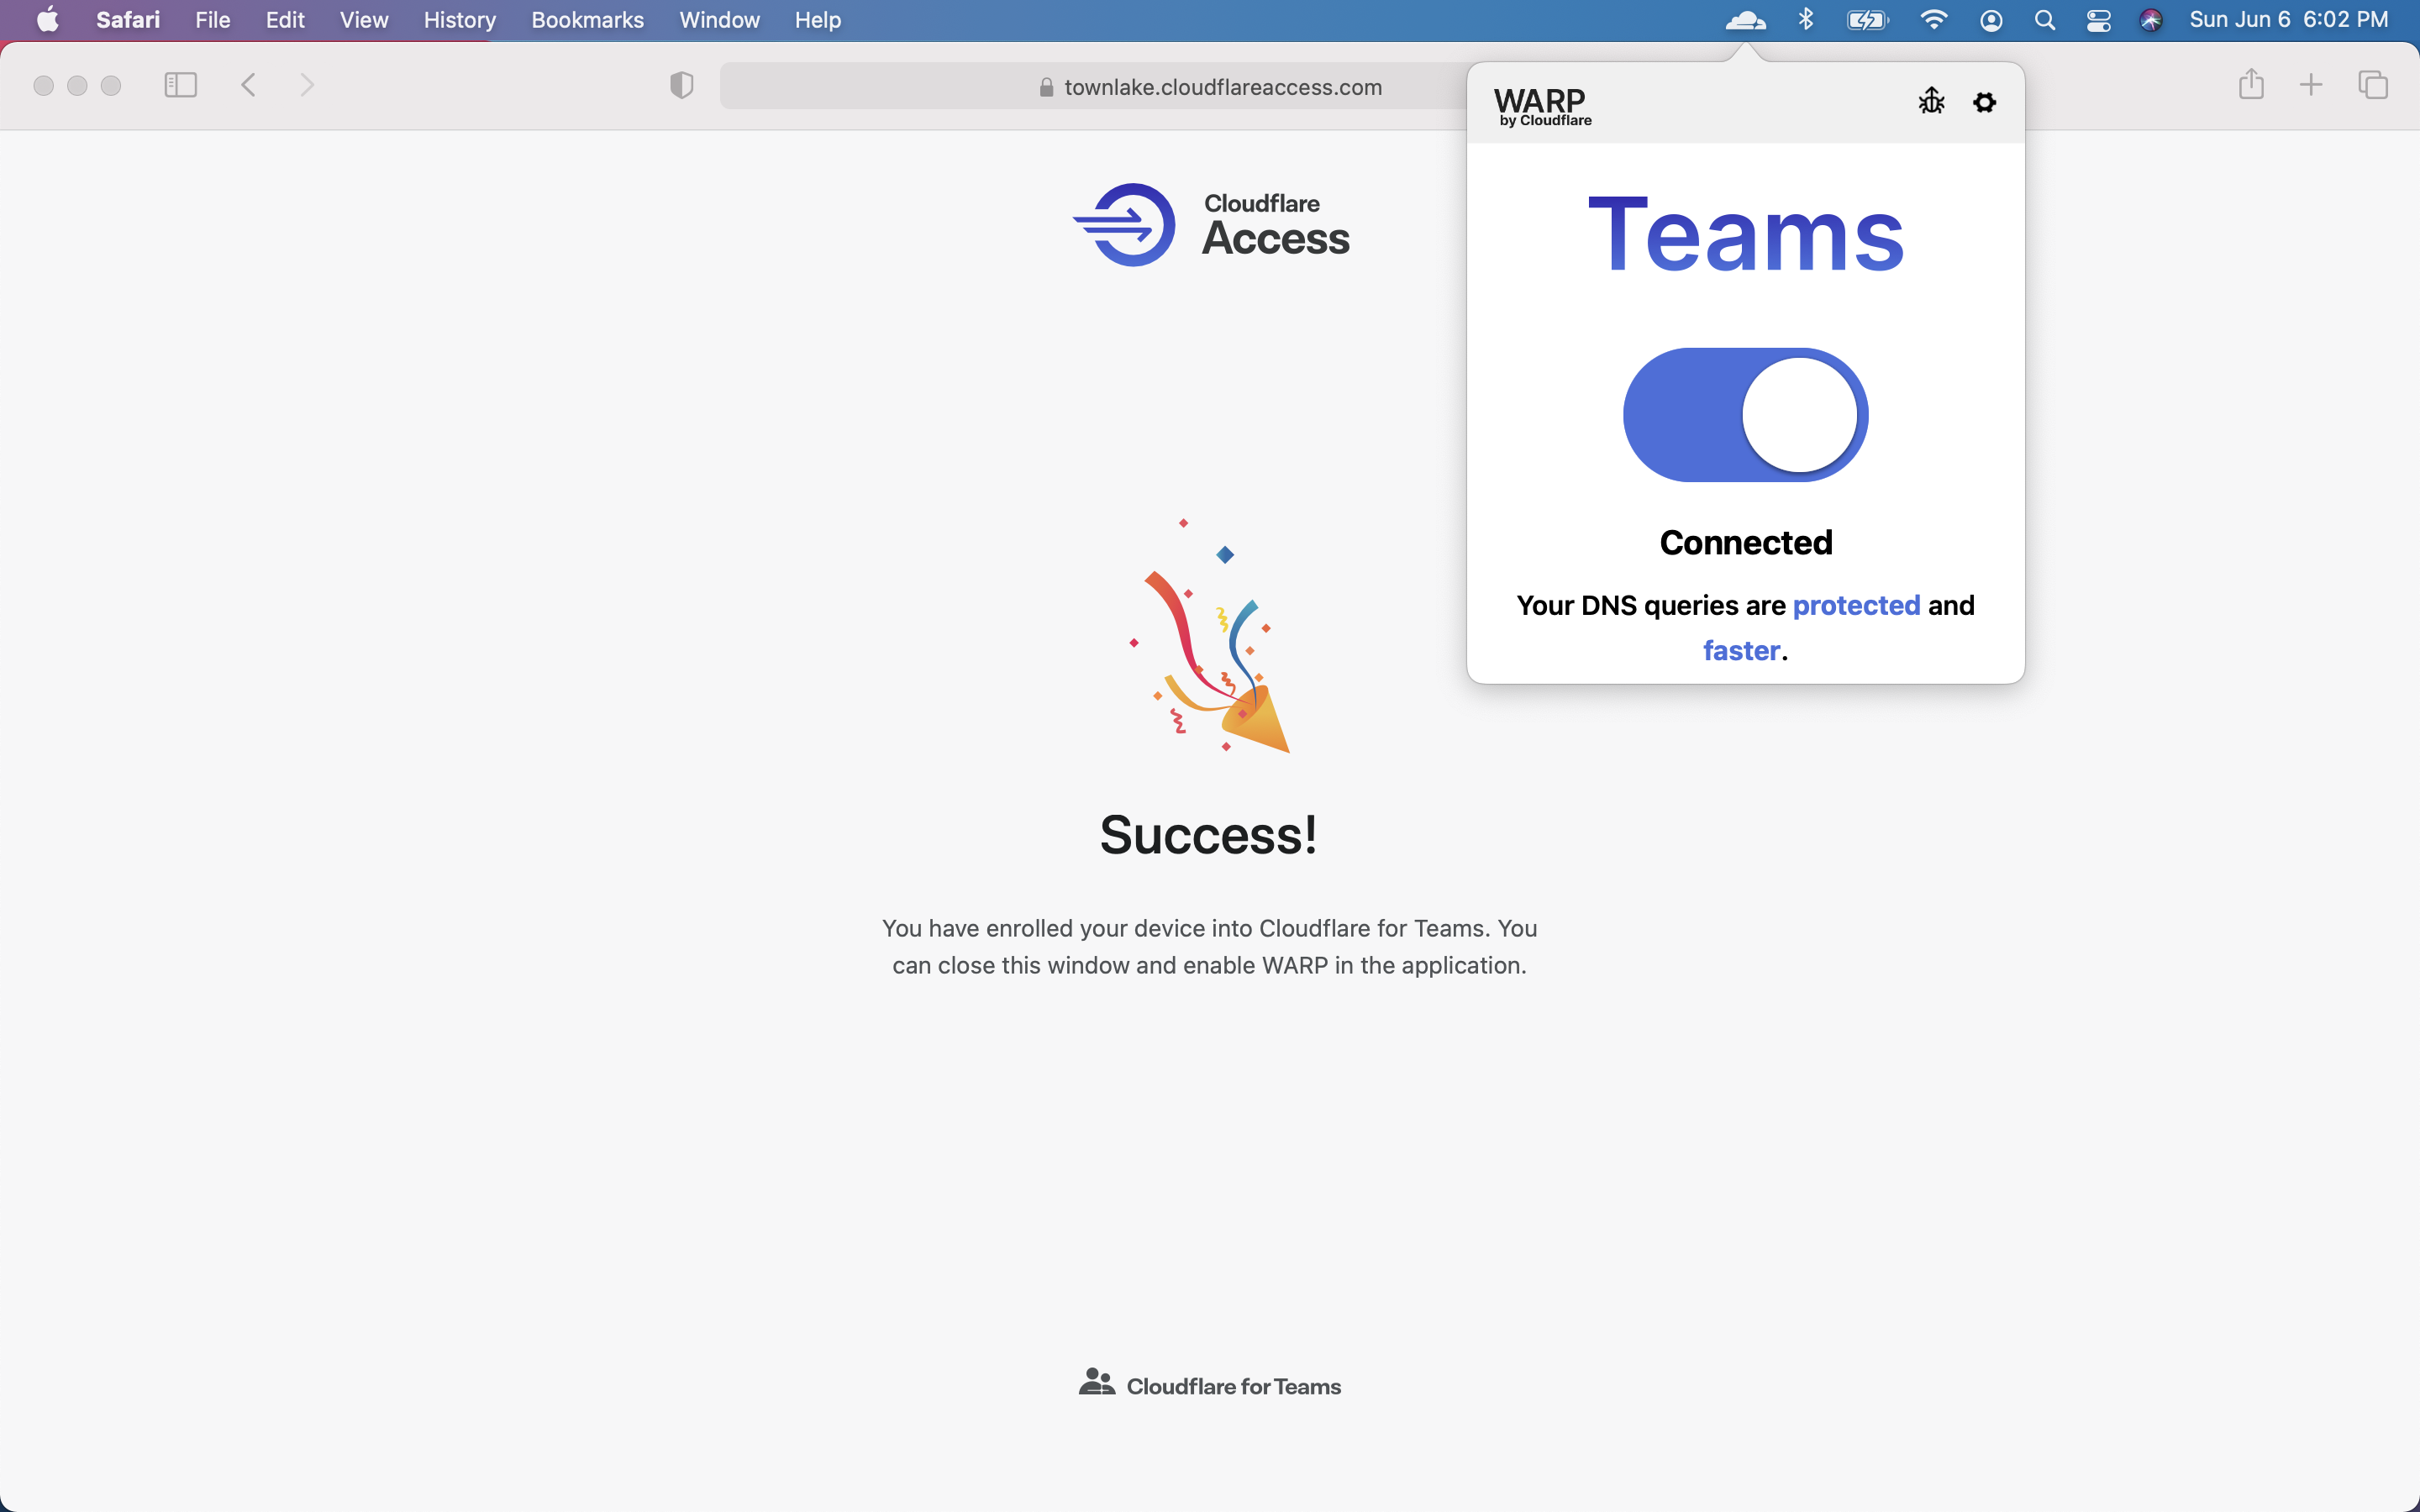The height and width of the screenshot is (1512, 2420).
Task: Show tab overview icon
Action: pyautogui.click(x=2372, y=85)
